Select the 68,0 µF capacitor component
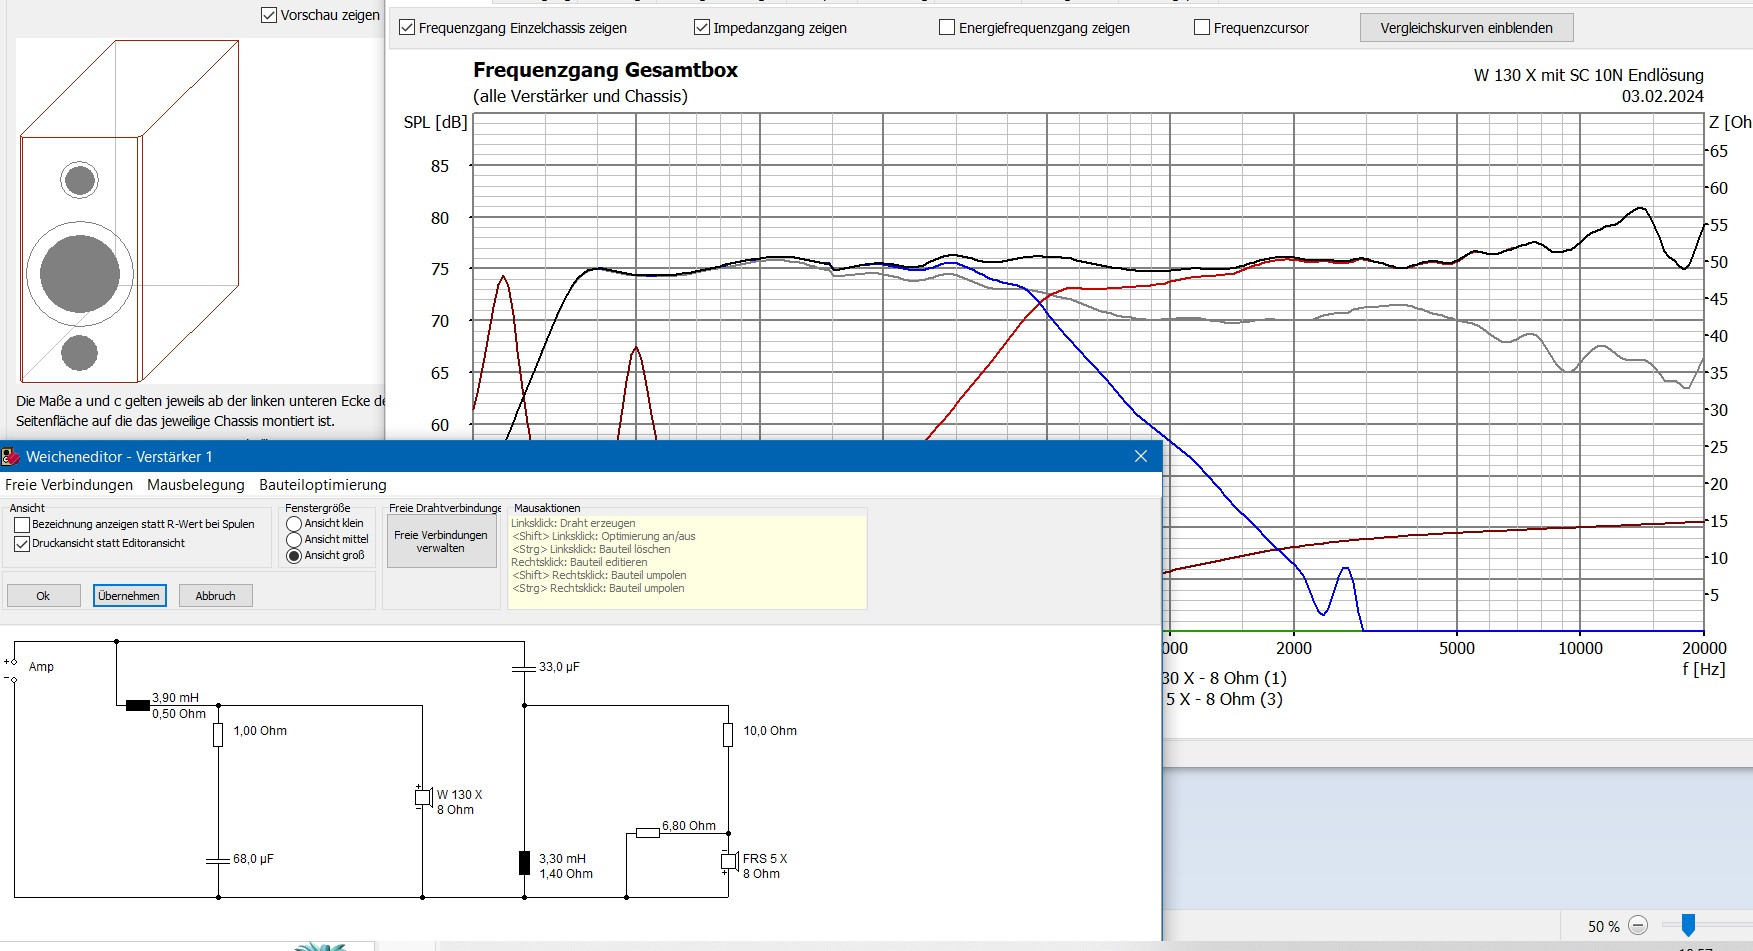 tap(218, 860)
